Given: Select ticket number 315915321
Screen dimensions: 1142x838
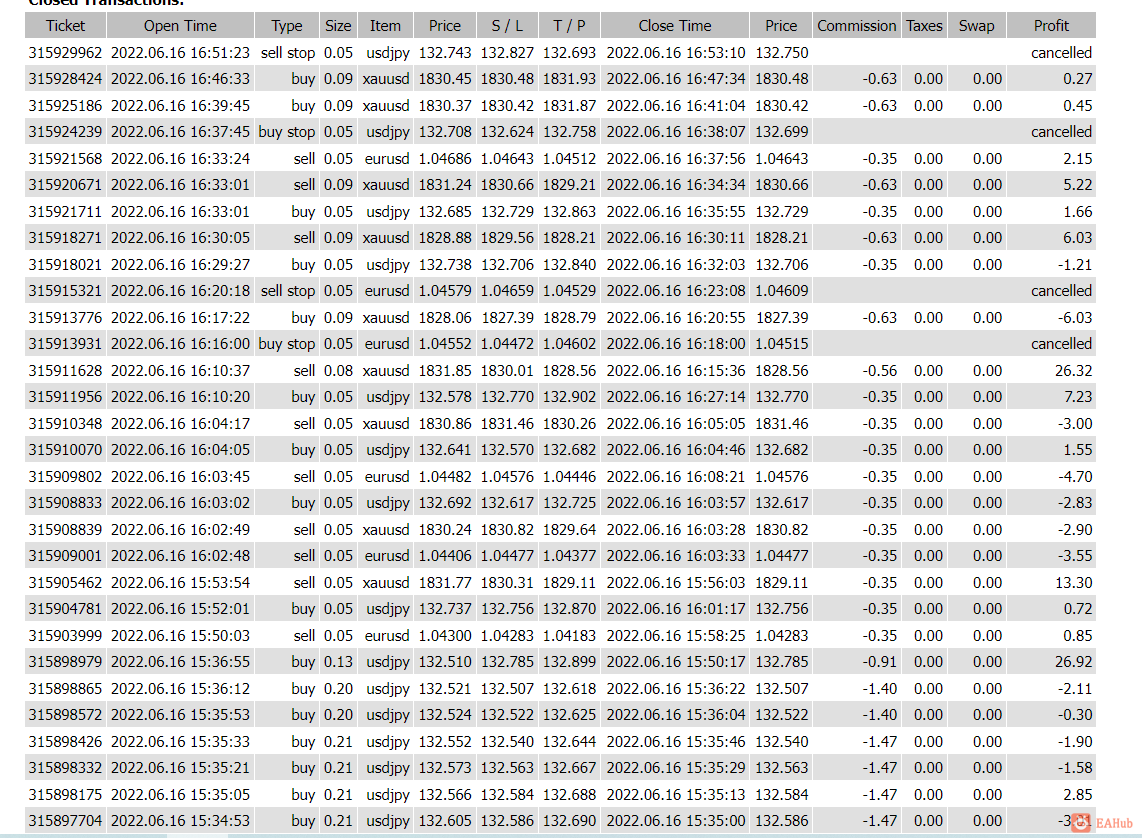Looking at the screenshot, I should tap(66, 291).
